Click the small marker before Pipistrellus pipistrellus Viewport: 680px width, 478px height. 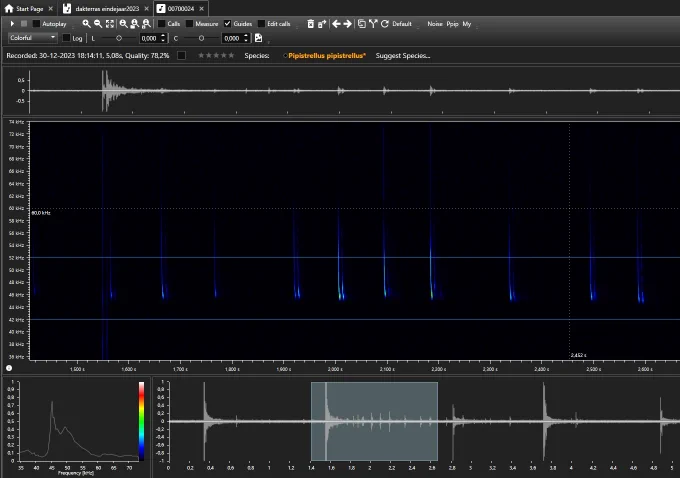[x=285, y=56]
